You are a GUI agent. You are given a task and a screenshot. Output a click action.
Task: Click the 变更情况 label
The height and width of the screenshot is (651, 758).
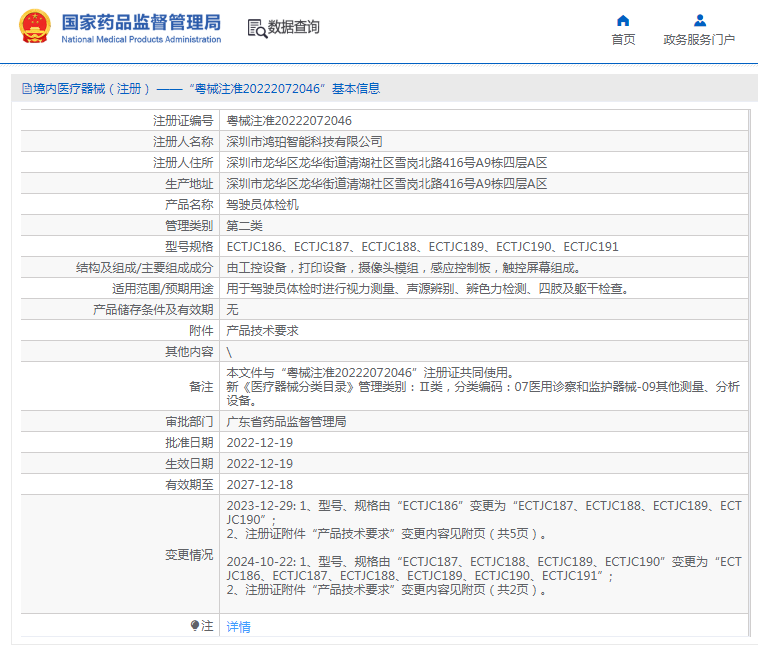click(189, 555)
